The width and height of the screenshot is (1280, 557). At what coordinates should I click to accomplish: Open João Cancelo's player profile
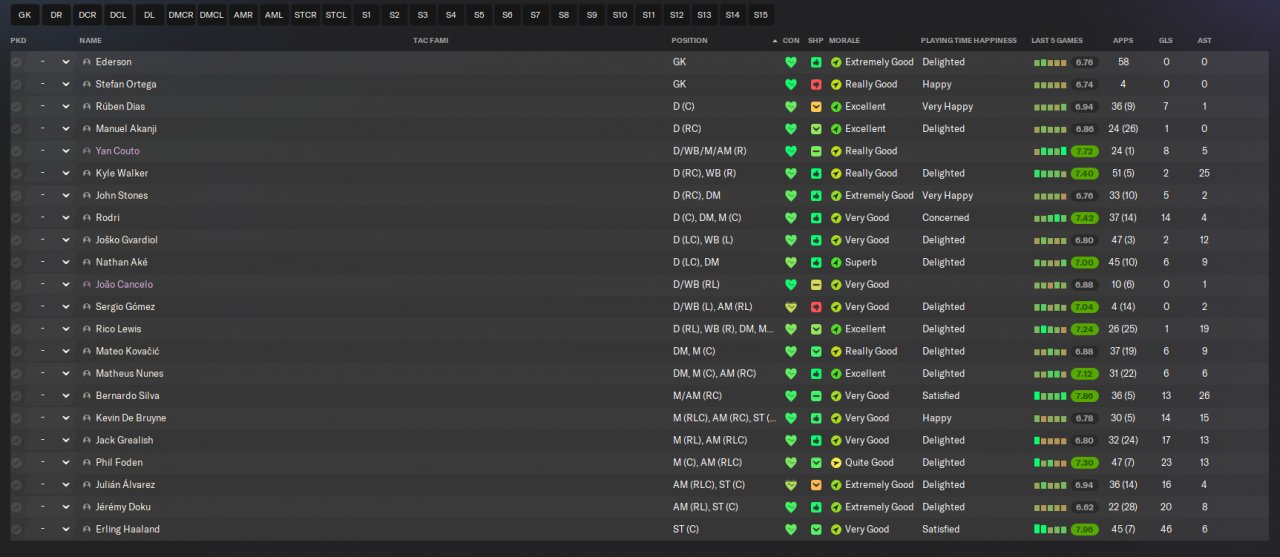[x=124, y=284]
